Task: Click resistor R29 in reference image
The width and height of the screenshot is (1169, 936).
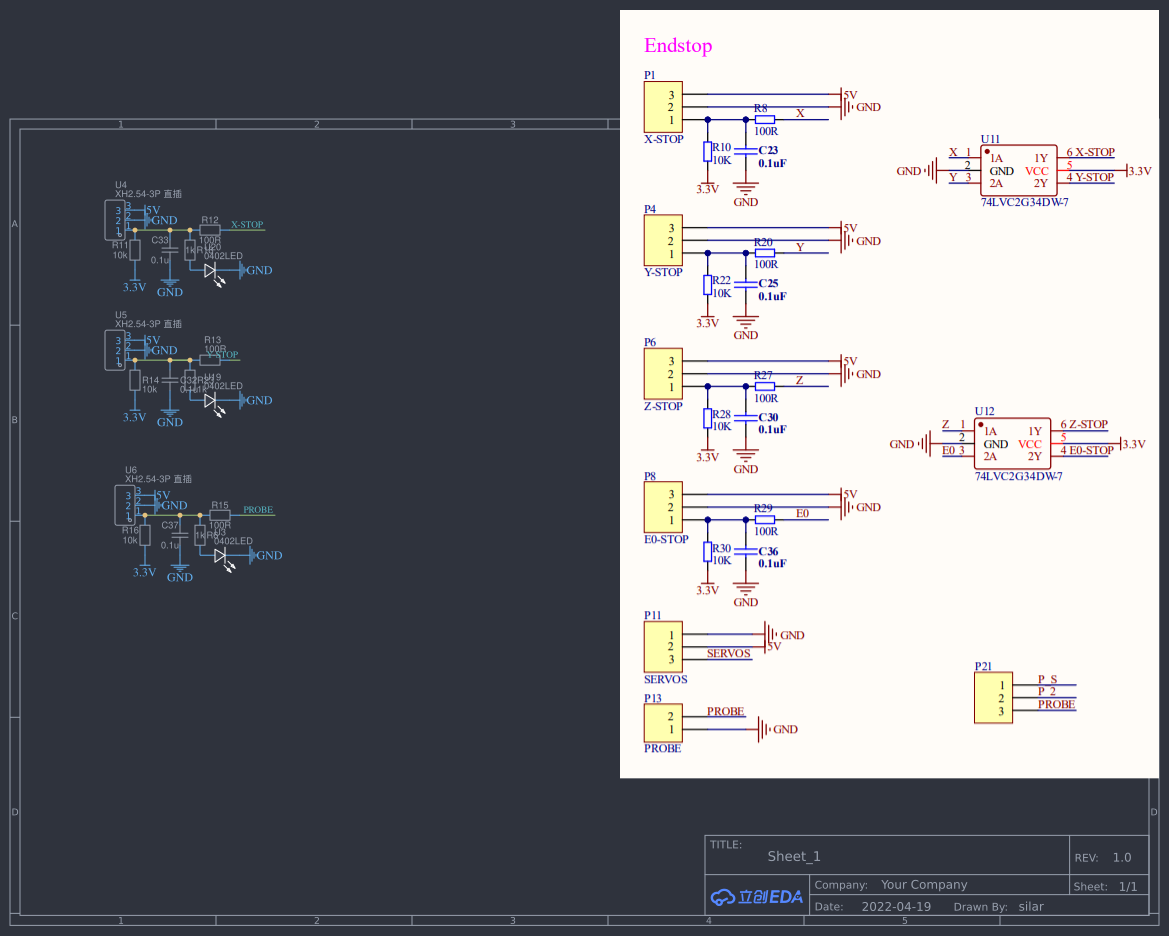Action: [x=765, y=520]
